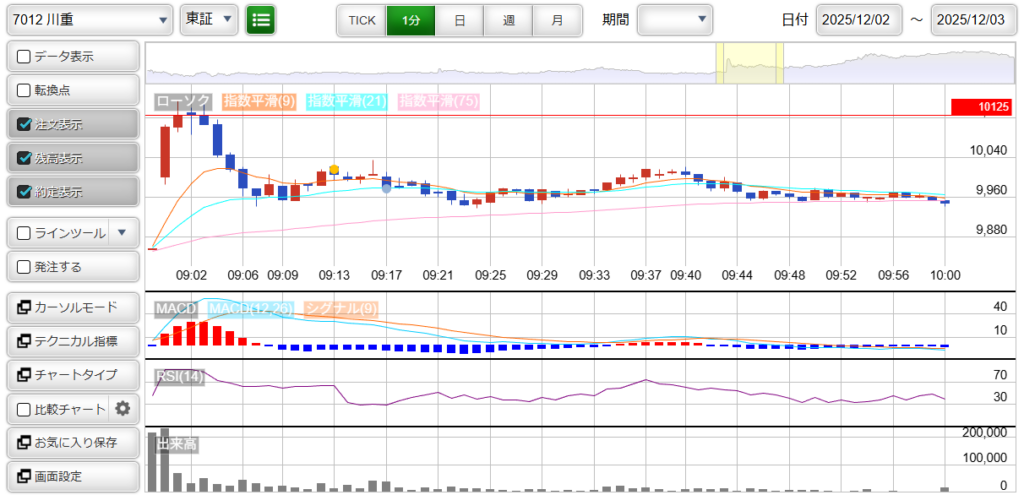Image resolution: width=1024 pixels, height=495 pixels.
Task: Click the yellow range selector in overview
Action: [749, 63]
